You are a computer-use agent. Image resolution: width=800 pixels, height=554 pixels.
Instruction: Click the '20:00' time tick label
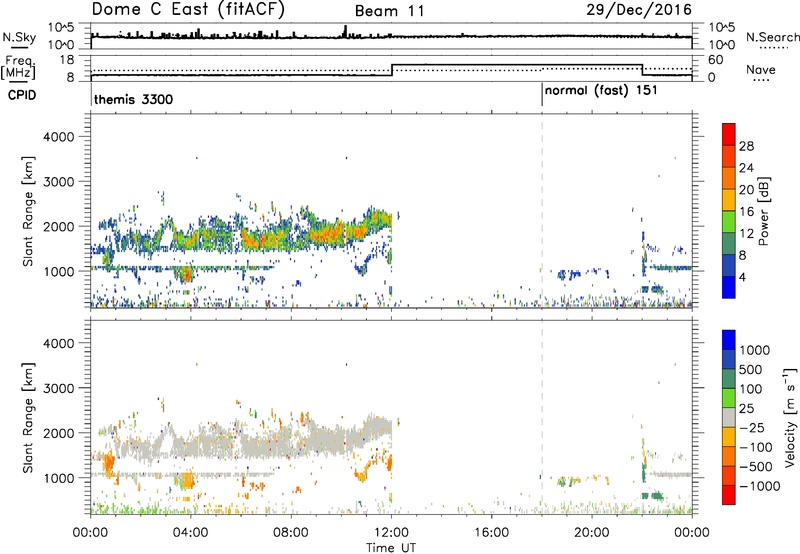[591, 533]
